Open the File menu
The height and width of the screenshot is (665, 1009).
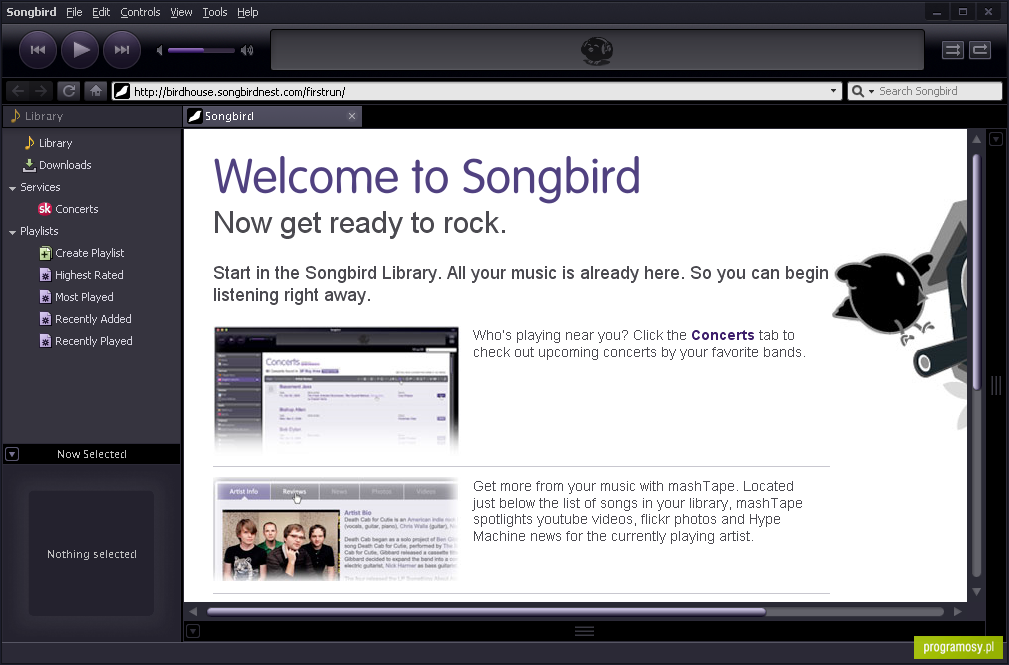74,12
